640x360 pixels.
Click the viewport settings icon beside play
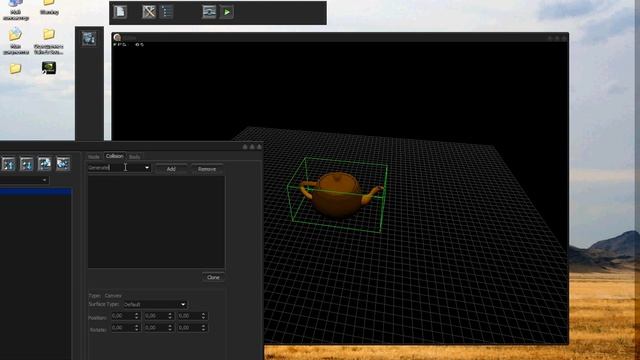[x=209, y=11]
